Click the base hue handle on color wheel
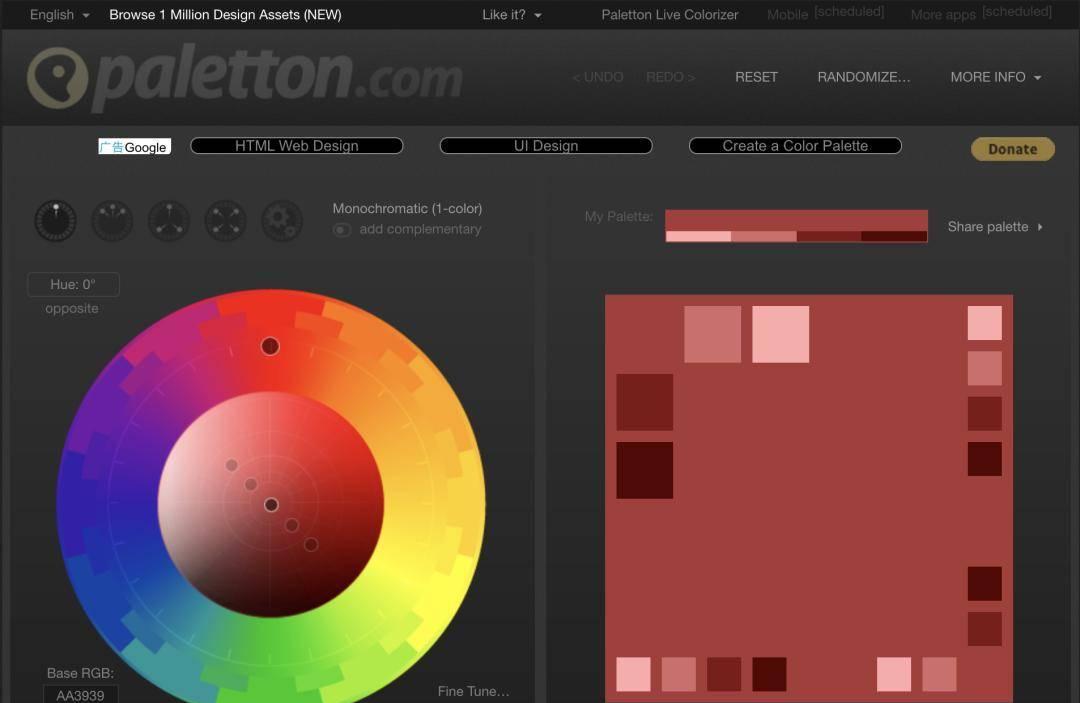 [270, 346]
